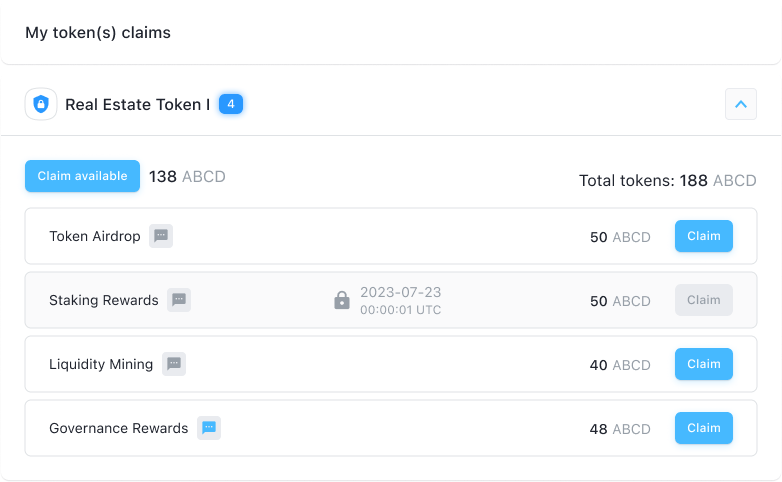
Task: Claim the Governance Rewards 48 ABCD
Action: (x=704, y=428)
